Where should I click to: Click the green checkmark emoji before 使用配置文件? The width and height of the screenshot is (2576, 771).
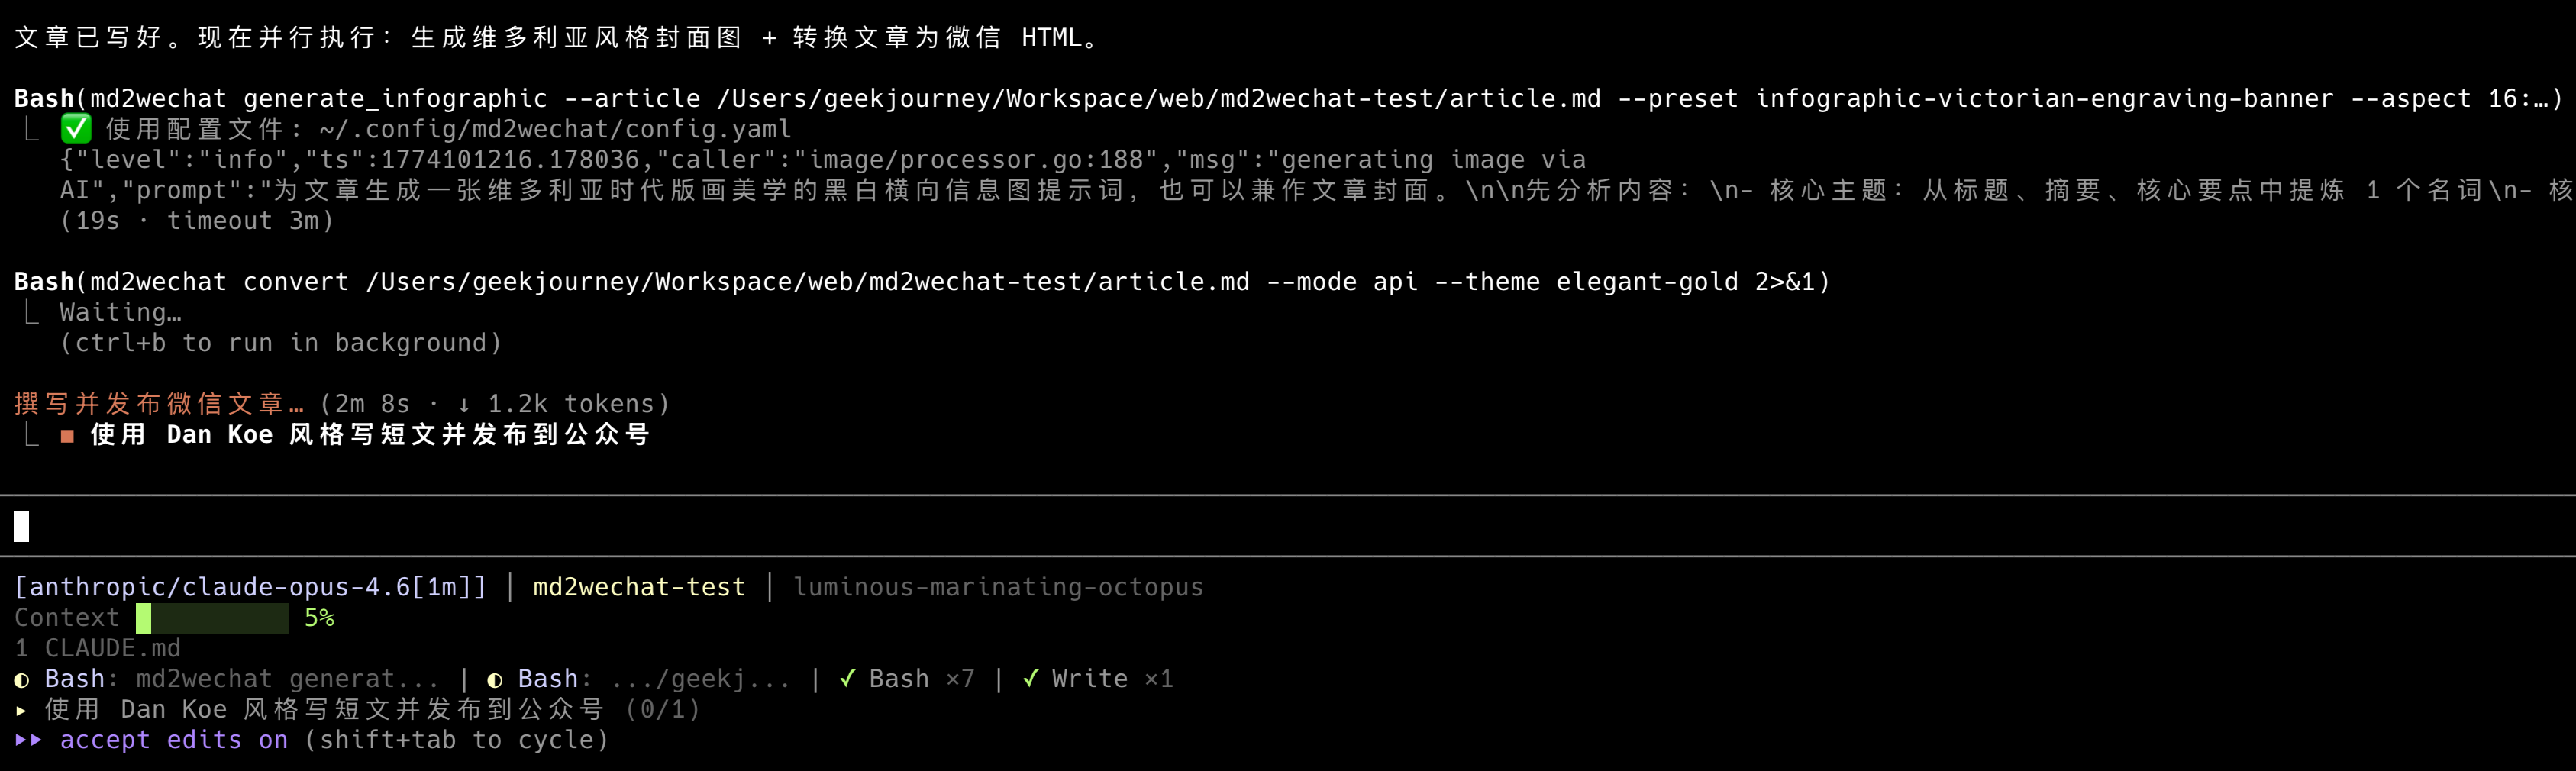[x=76, y=129]
